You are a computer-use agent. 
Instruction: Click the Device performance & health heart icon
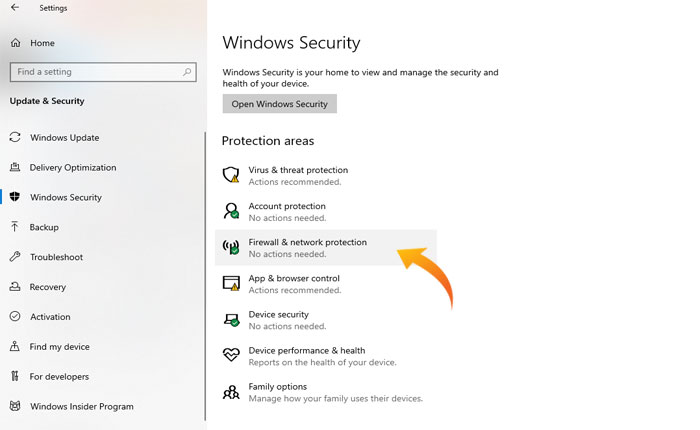(231, 355)
